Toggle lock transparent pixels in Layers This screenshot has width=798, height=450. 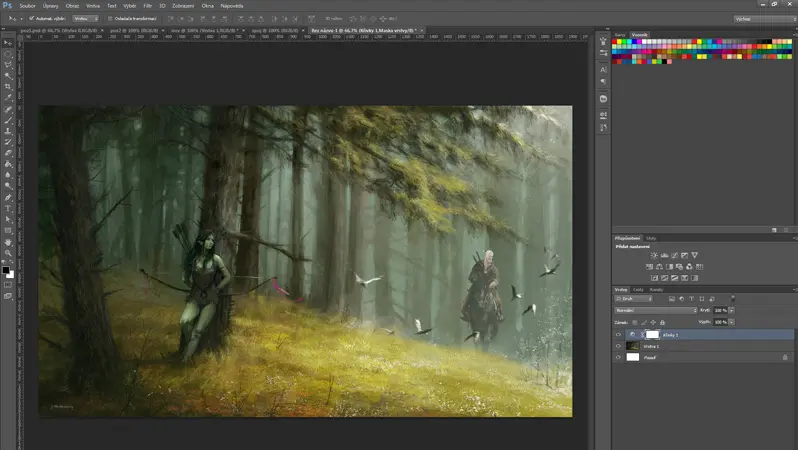[635, 322]
